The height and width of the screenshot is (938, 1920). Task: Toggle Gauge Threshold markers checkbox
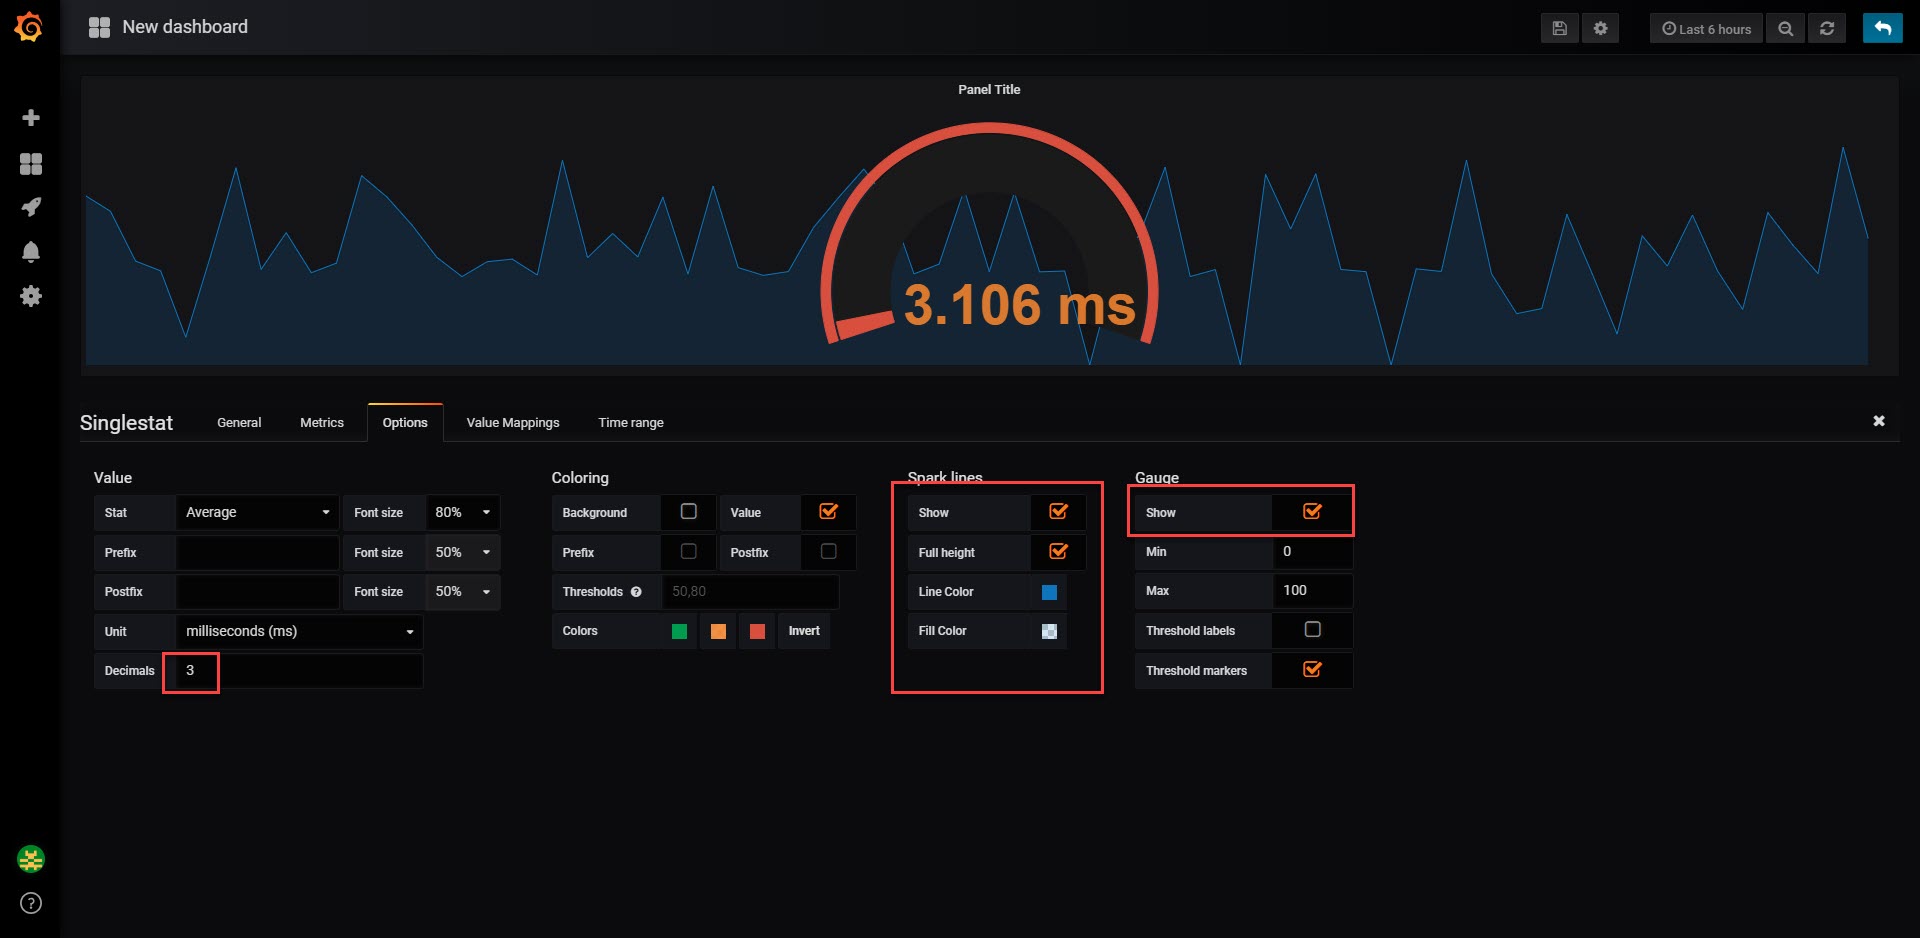click(1312, 670)
